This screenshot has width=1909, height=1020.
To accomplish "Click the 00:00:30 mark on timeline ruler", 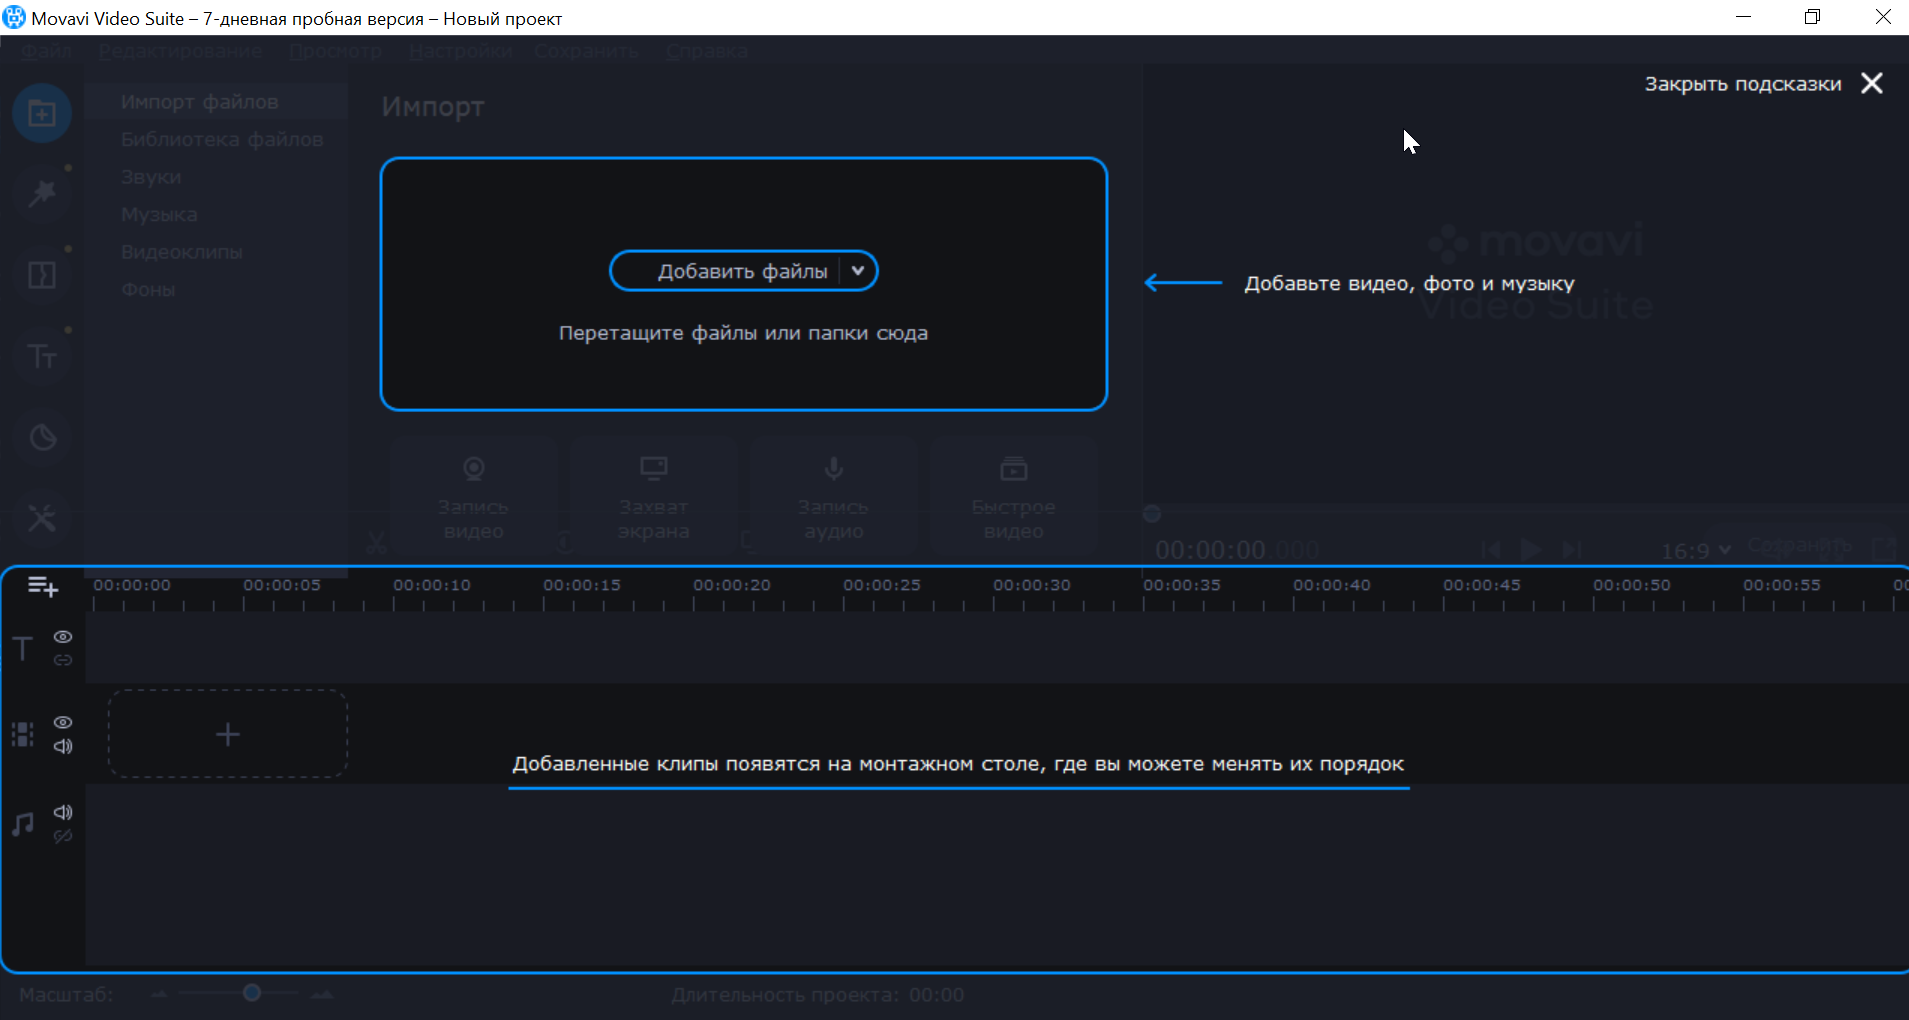I will pos(1032,585).
